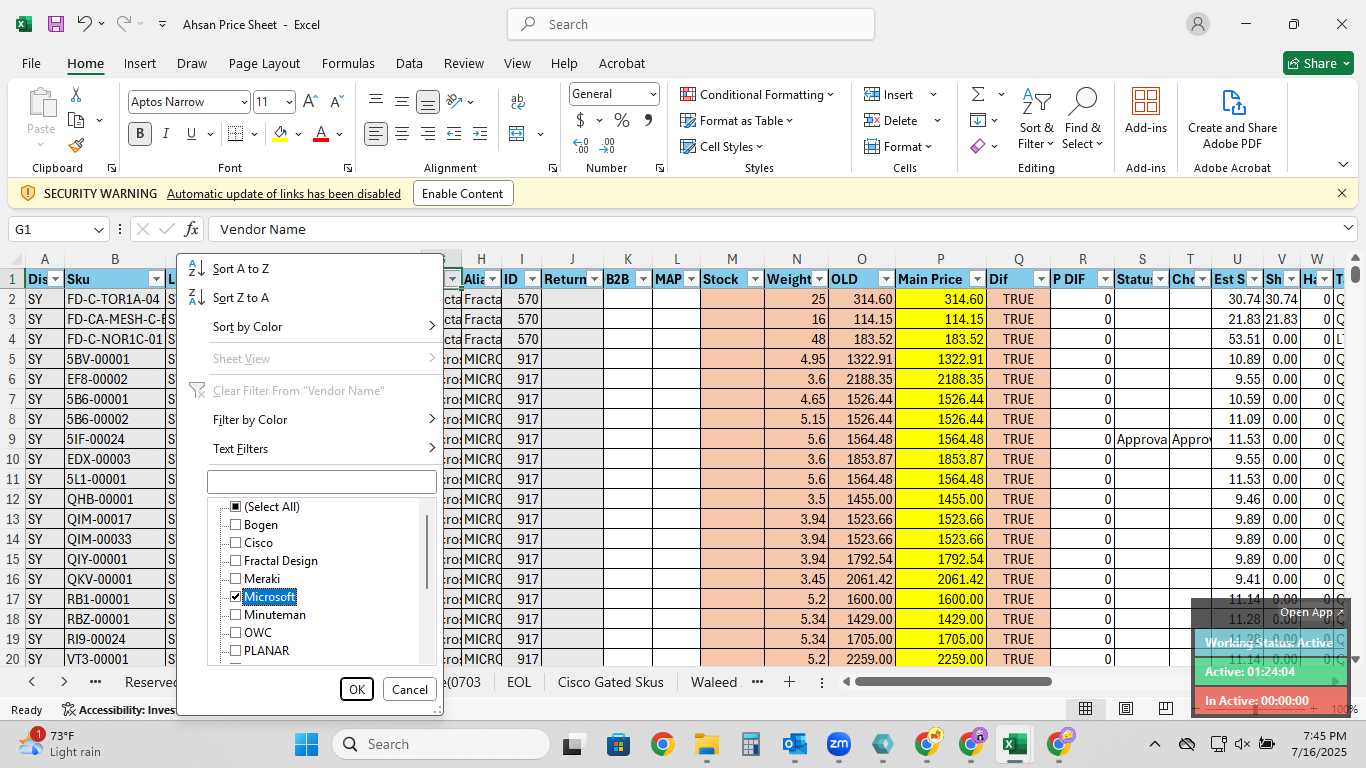Decrease font size icon
The width and height of the screenshot is (1366, 768).
[x=336, y=101]
